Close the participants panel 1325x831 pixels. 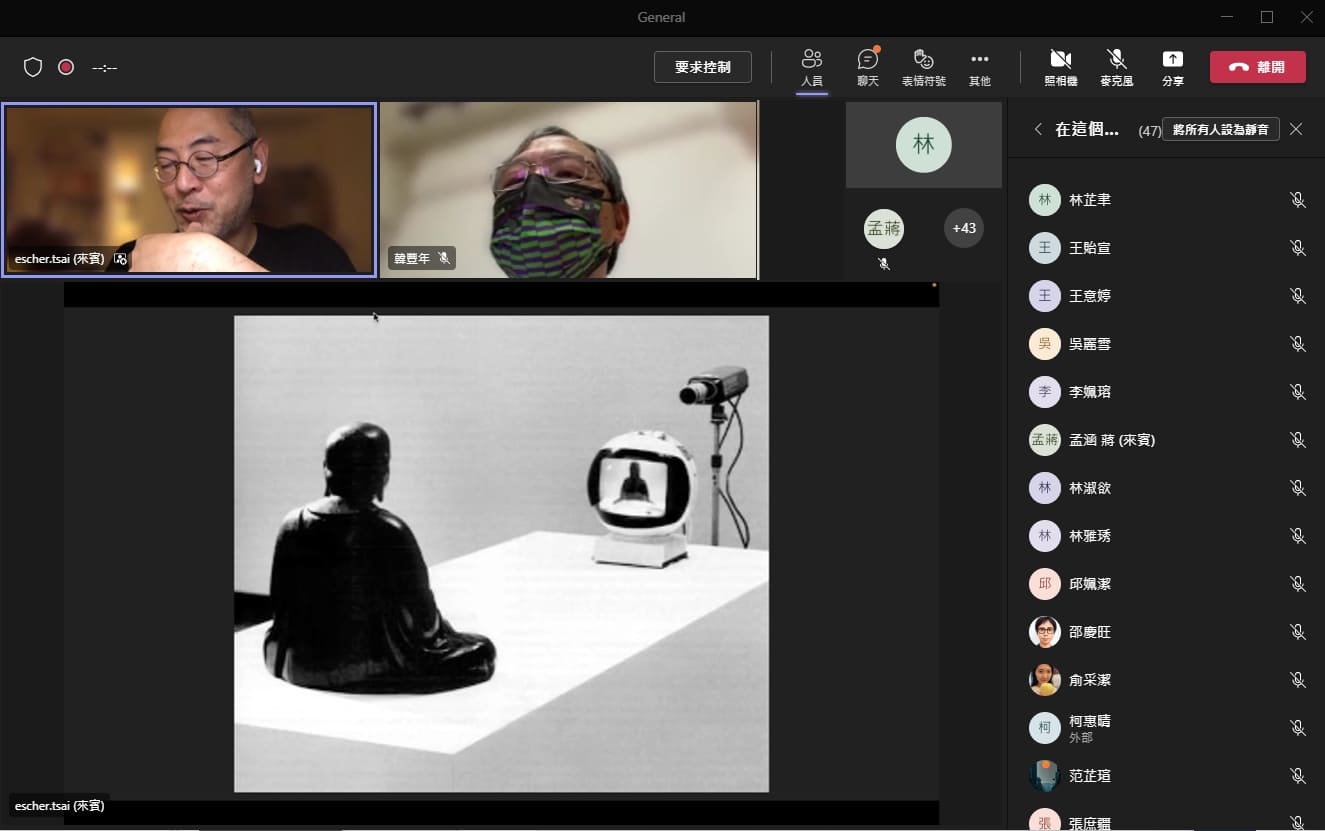click(x=1296, y=129)
